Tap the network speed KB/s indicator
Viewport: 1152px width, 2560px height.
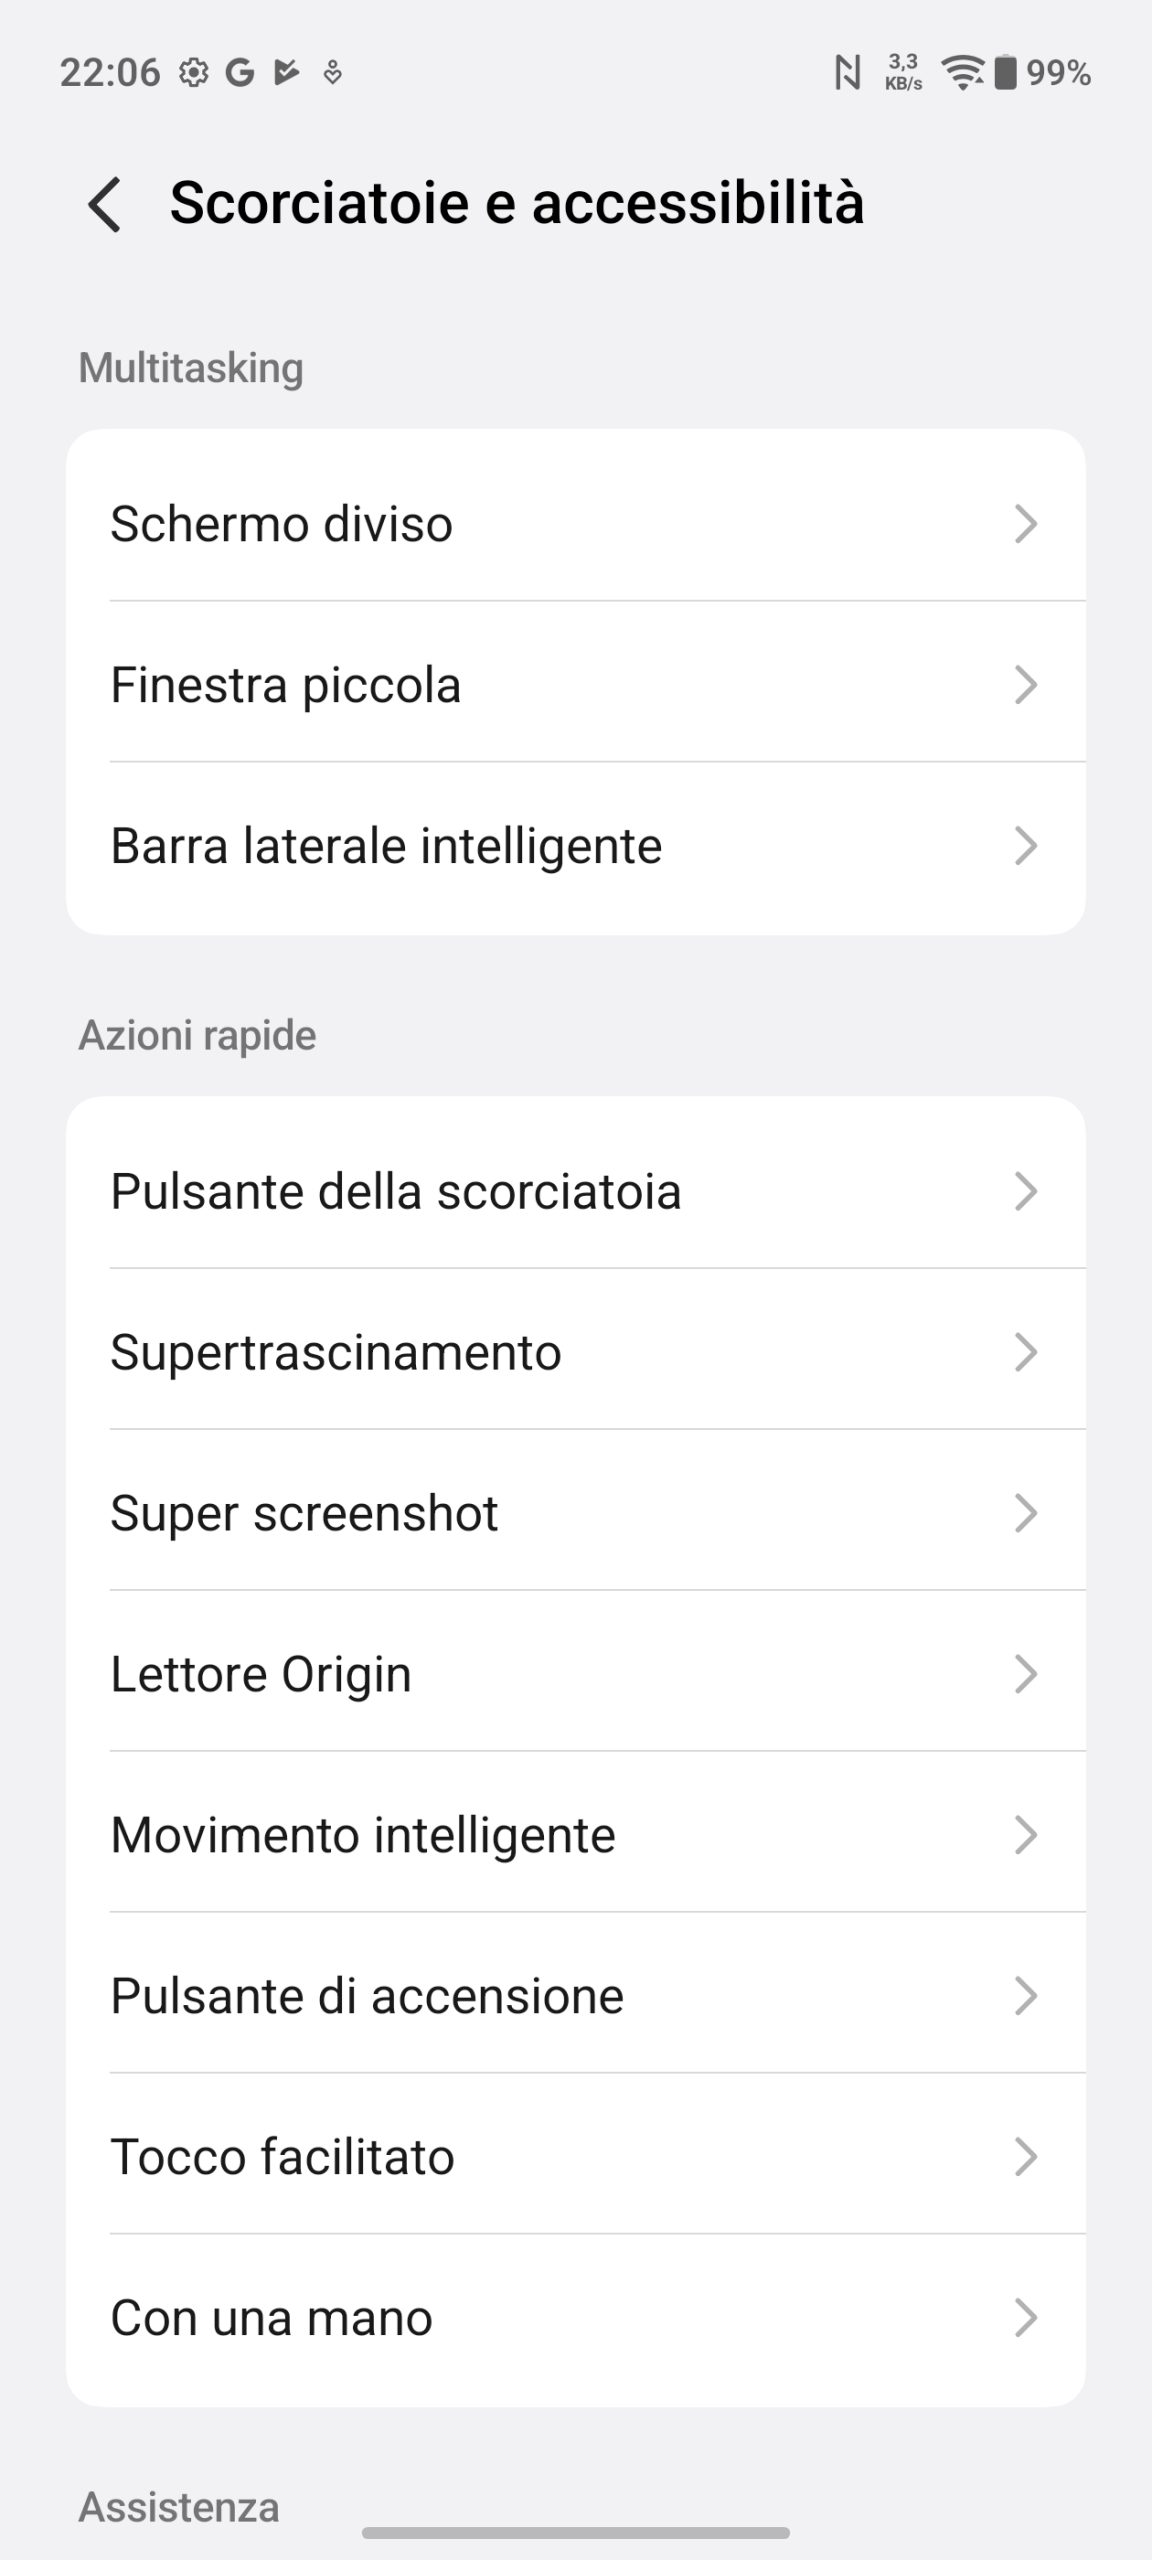[903, 73]
